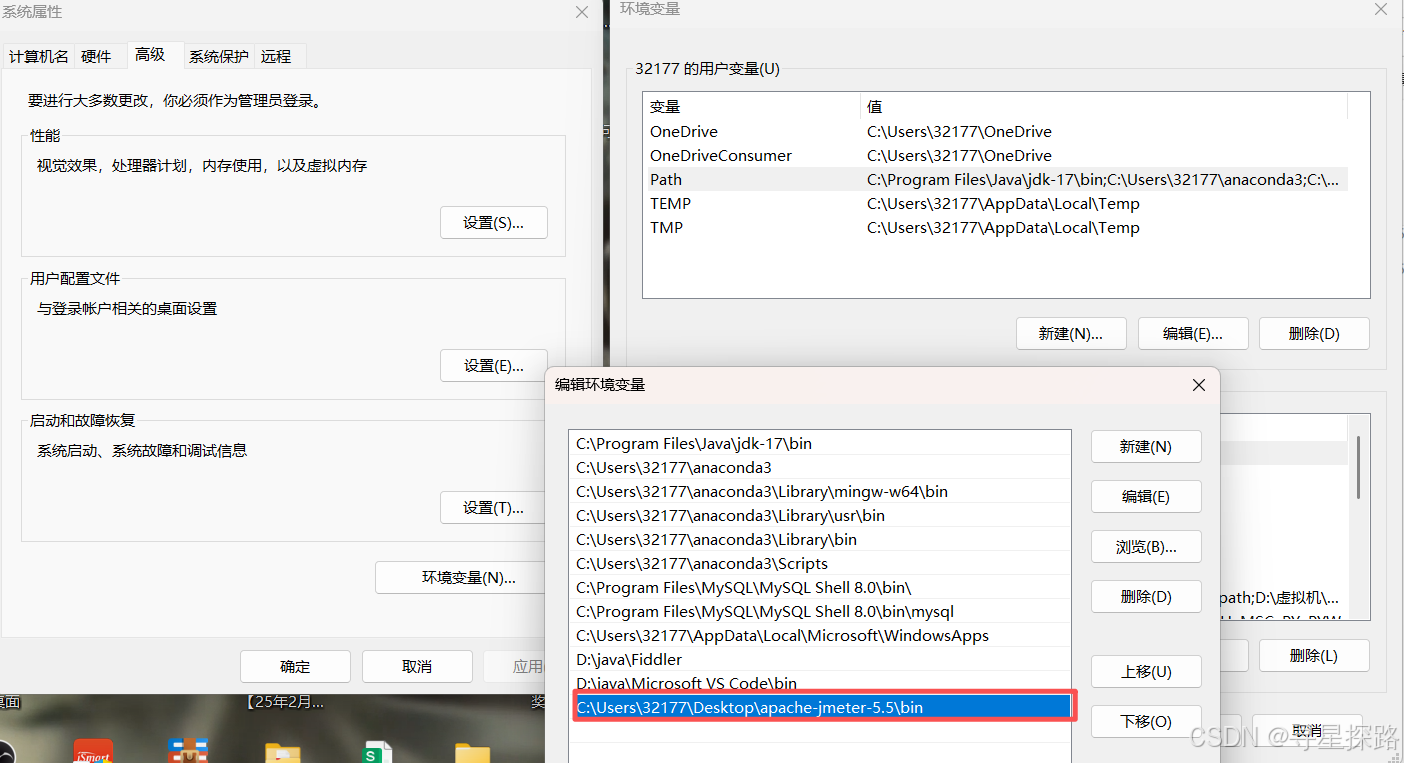The image size is (1404, 763).
Task: Open the WinRAR archive desktop icon
Action: click(188, 750)
